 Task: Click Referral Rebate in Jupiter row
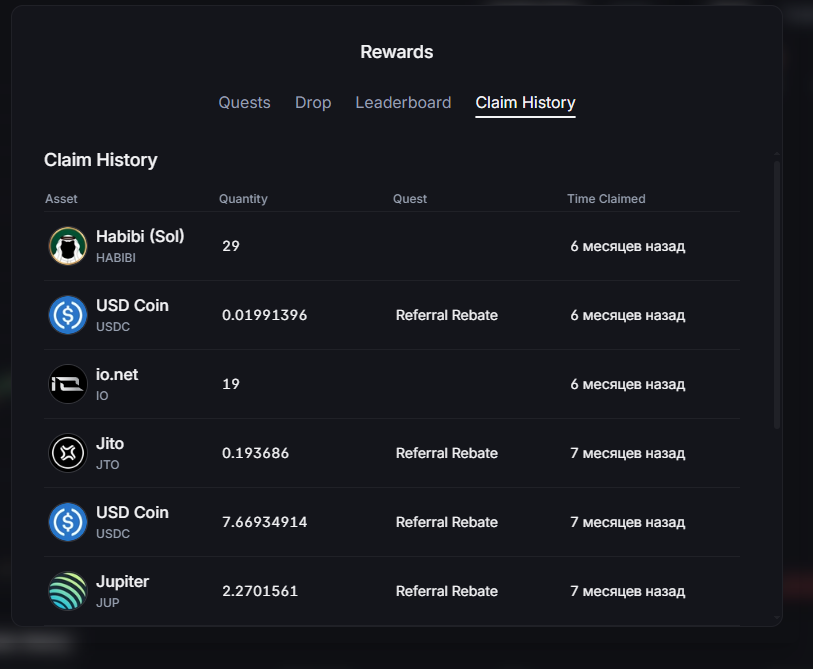(446, 591)
